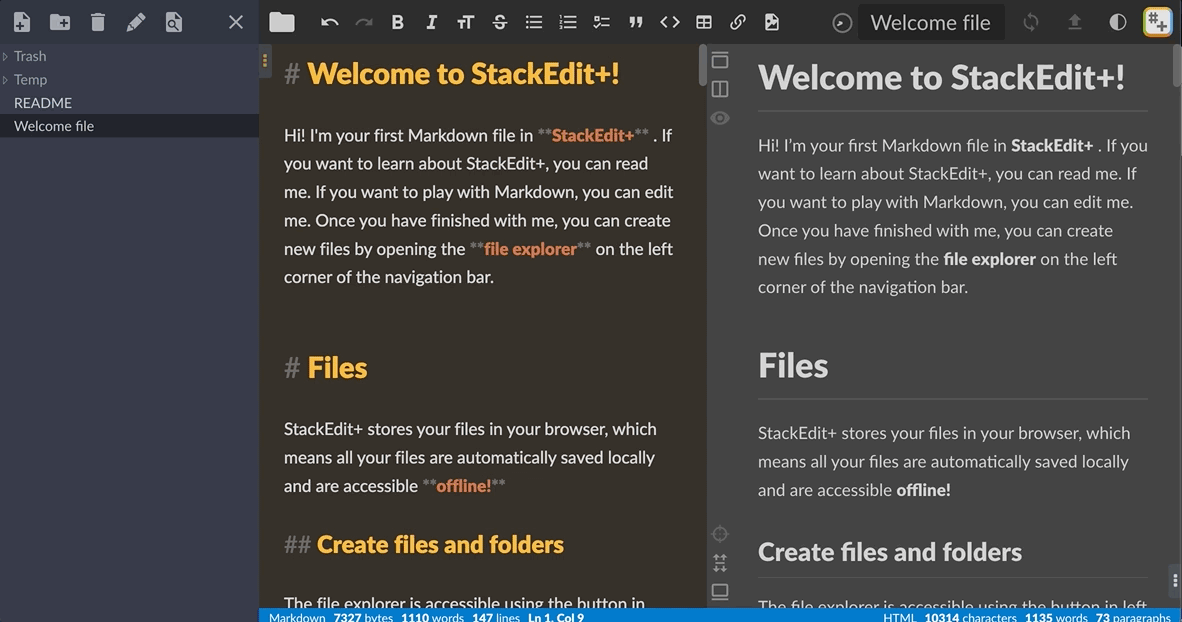1182x622 pixels.
Task: Click 'Ln 1, Col 9' in status bar
Action: click(556, 617)
